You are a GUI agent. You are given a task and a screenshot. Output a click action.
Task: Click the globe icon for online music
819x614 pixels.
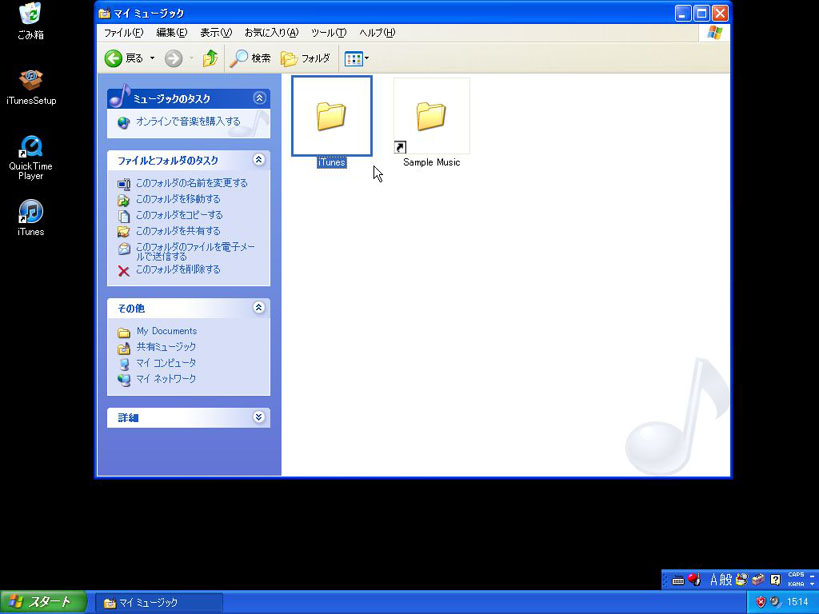(124, 123)
